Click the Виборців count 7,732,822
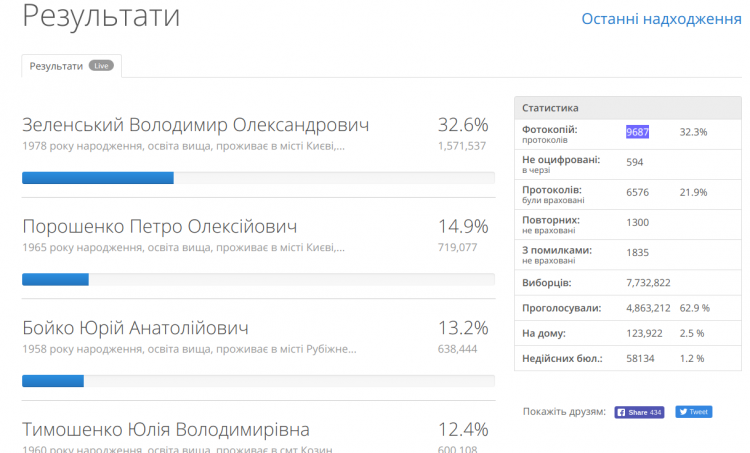Viewport: 750px width, 453px height. (648, 282)
